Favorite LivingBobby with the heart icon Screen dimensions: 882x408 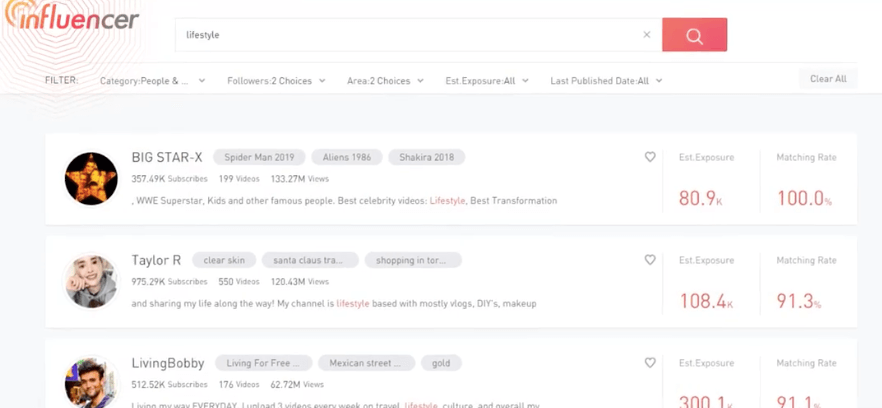[650, 363]
